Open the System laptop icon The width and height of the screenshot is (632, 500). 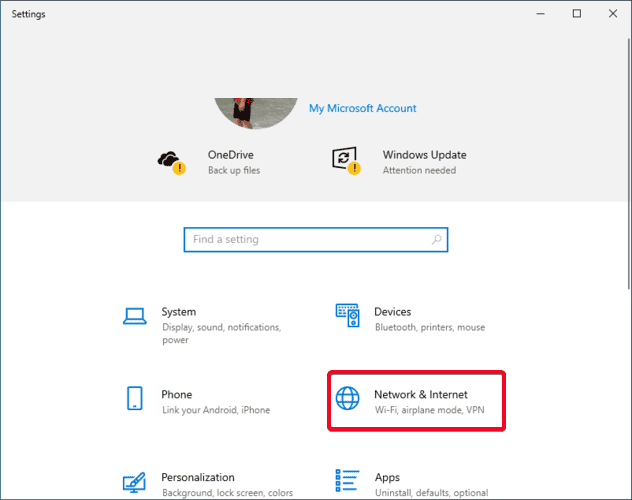tap(135, 316)
